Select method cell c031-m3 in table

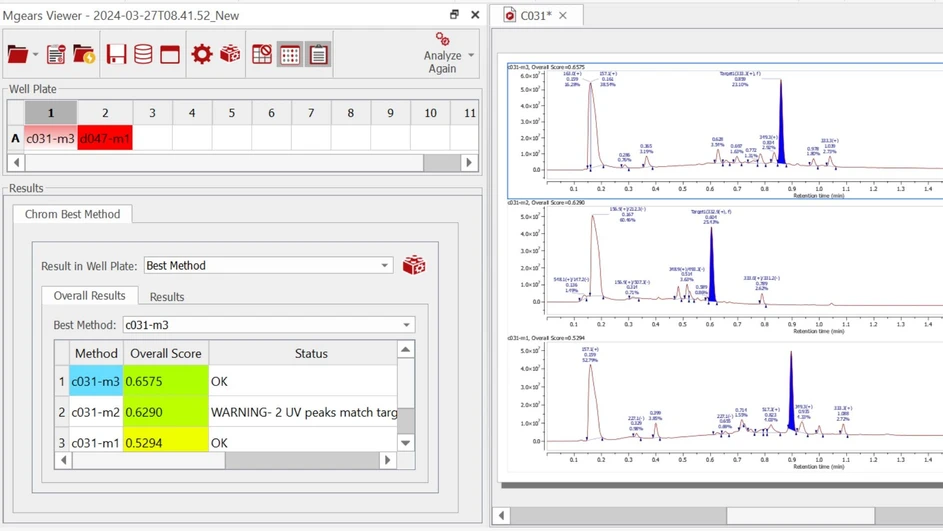pos(96,381)
